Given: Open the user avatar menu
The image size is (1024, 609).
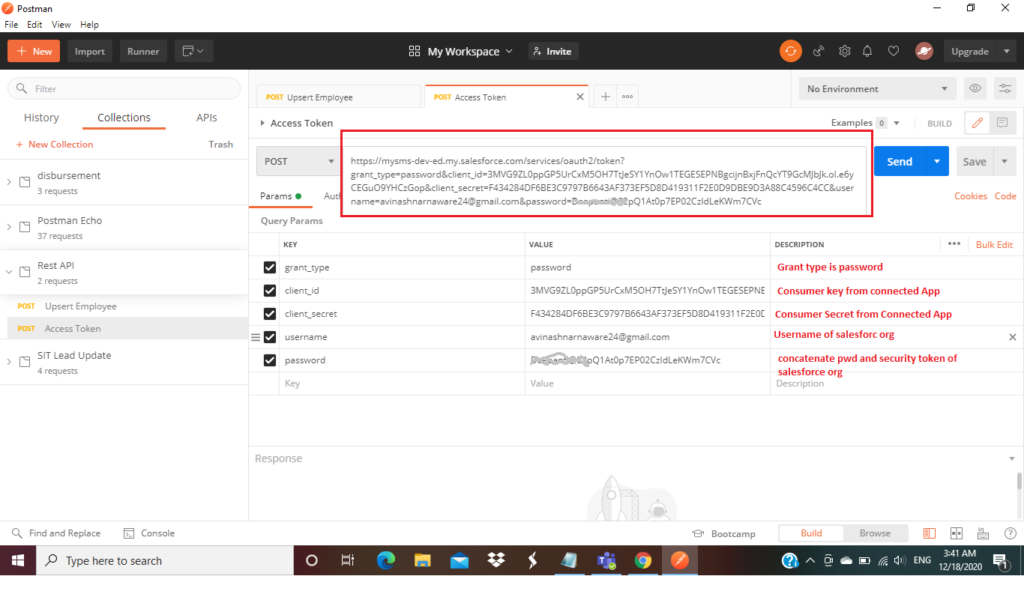Looking at the screenshot, I should tap(924, 51).
